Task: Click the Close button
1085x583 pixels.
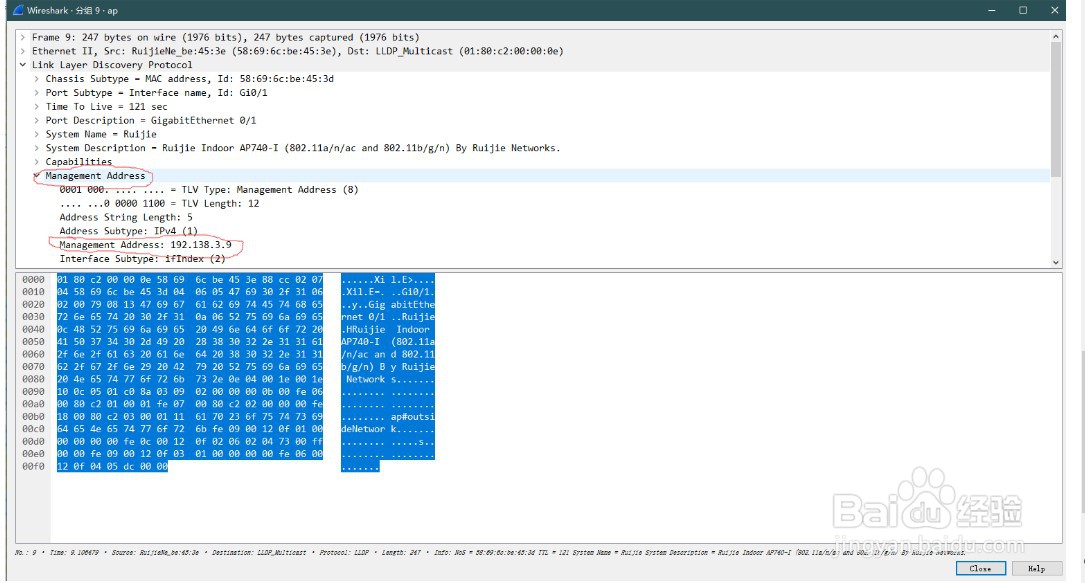Action: [x=981, y=568]
